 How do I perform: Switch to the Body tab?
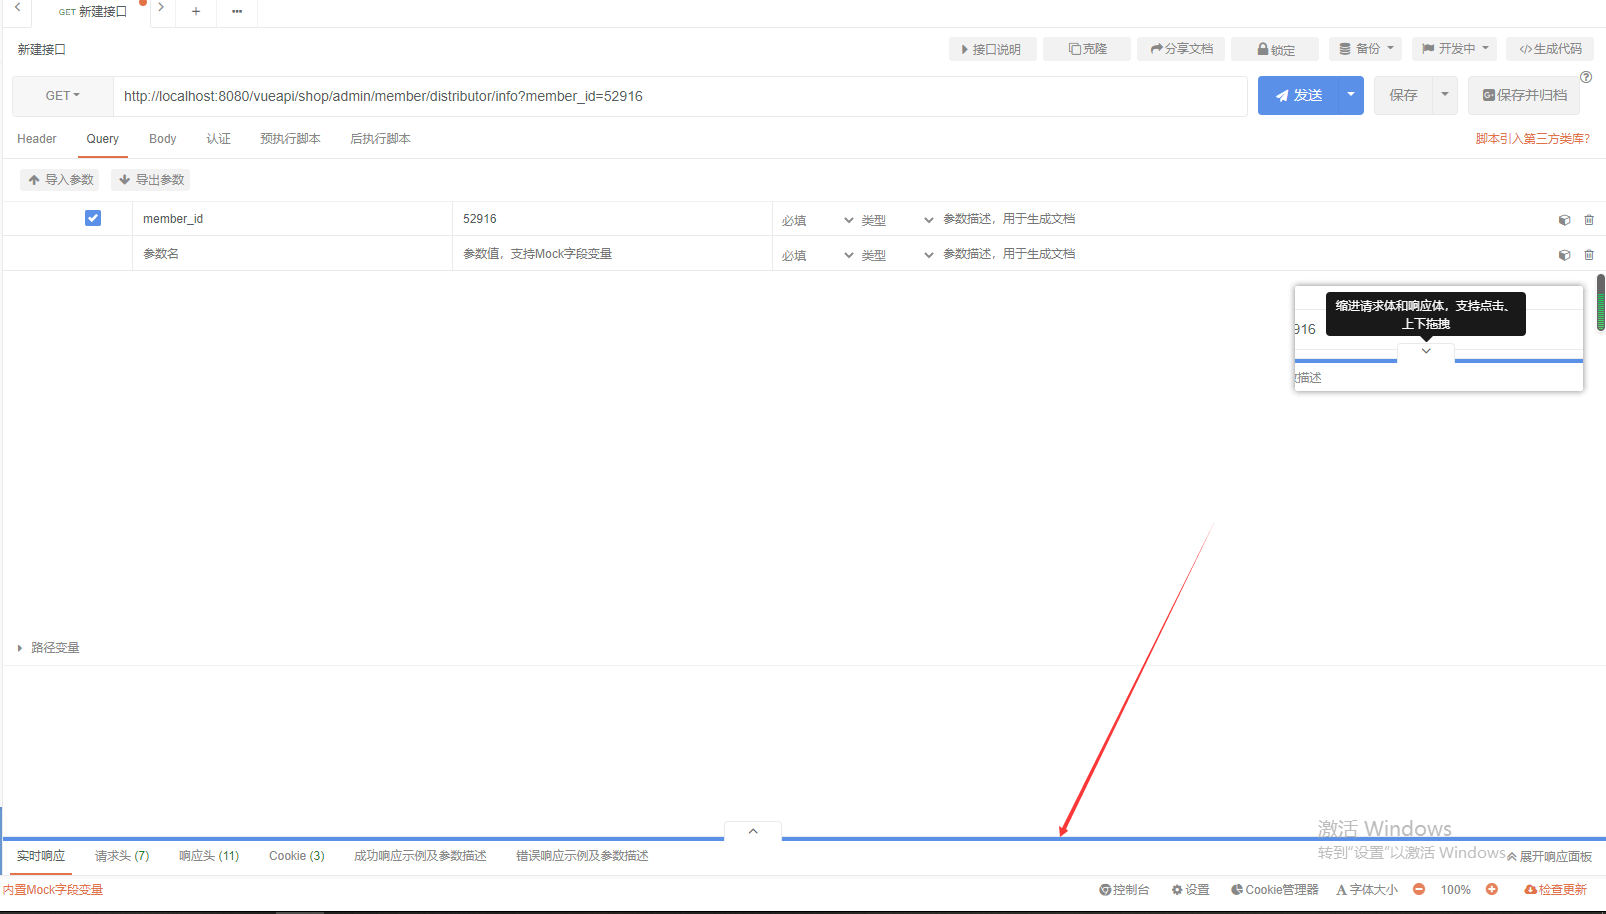point(162,139)
